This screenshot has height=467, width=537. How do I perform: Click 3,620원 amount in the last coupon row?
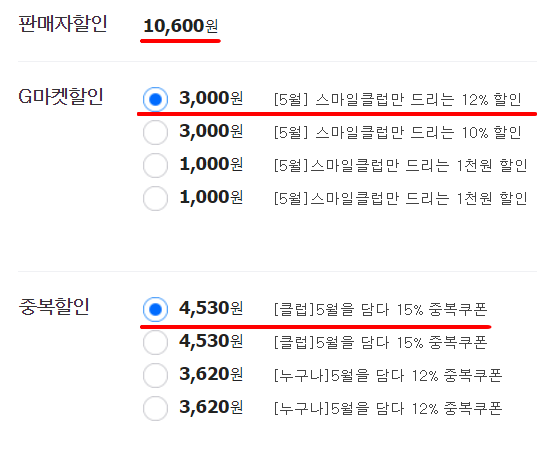pos(211,407)
